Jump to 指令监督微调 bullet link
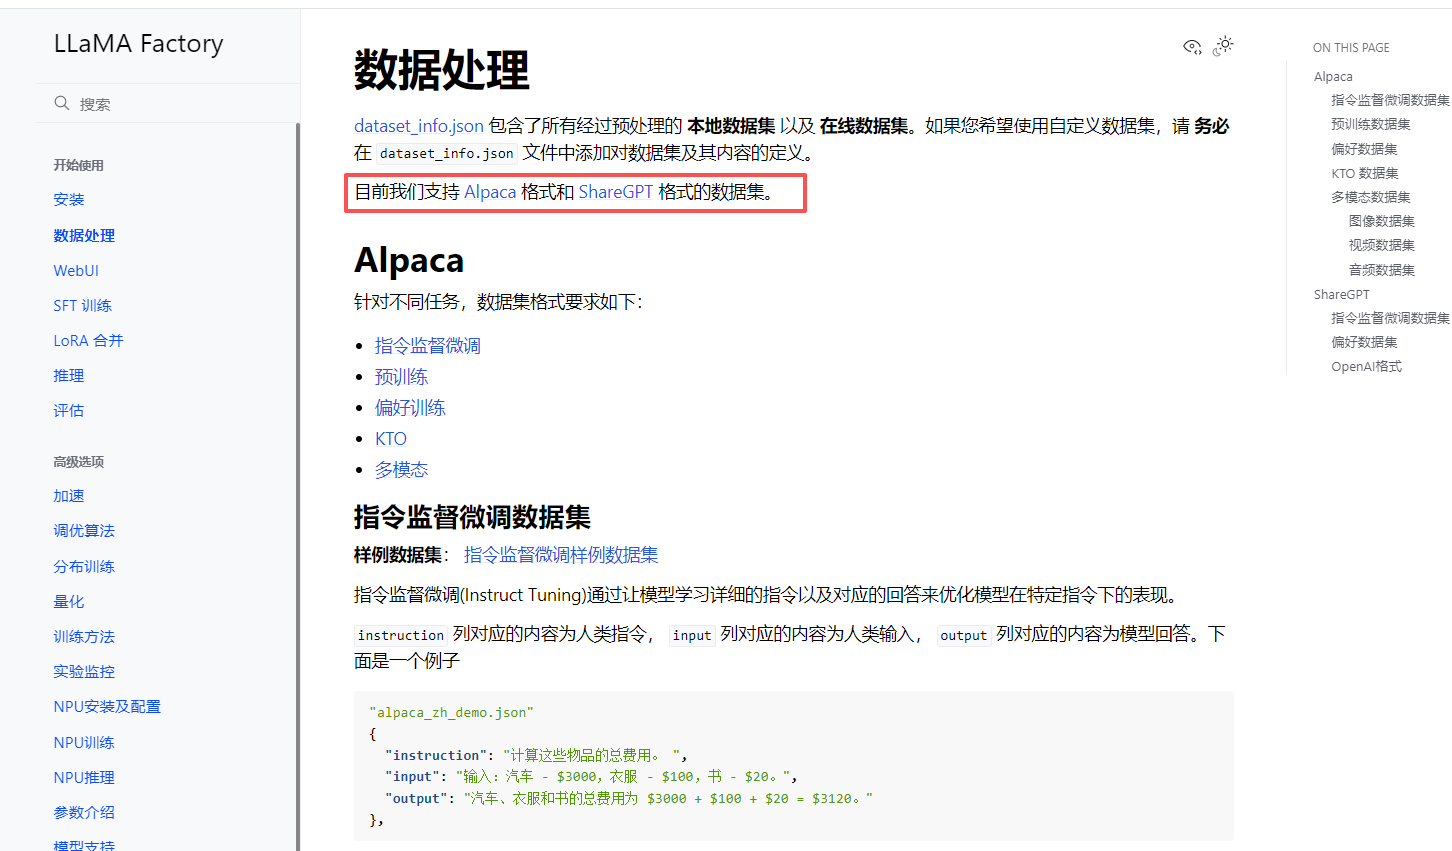The height and width of the screenshot is (851, 1452). pyautogui.click(x=428, y=346)
